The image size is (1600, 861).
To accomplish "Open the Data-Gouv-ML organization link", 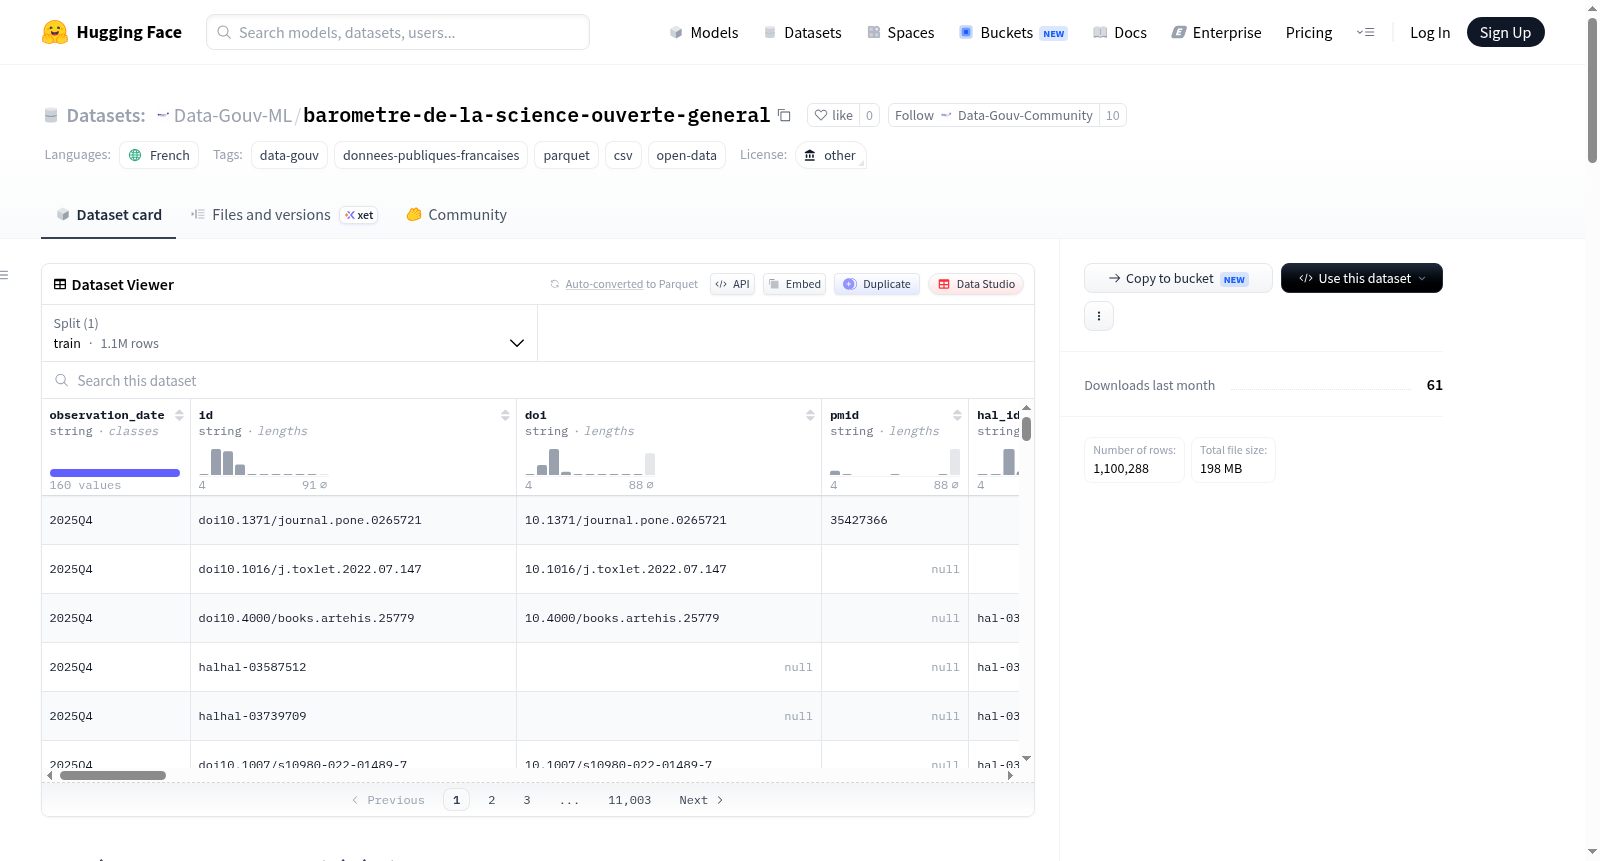I will click(x=232, y=115).
